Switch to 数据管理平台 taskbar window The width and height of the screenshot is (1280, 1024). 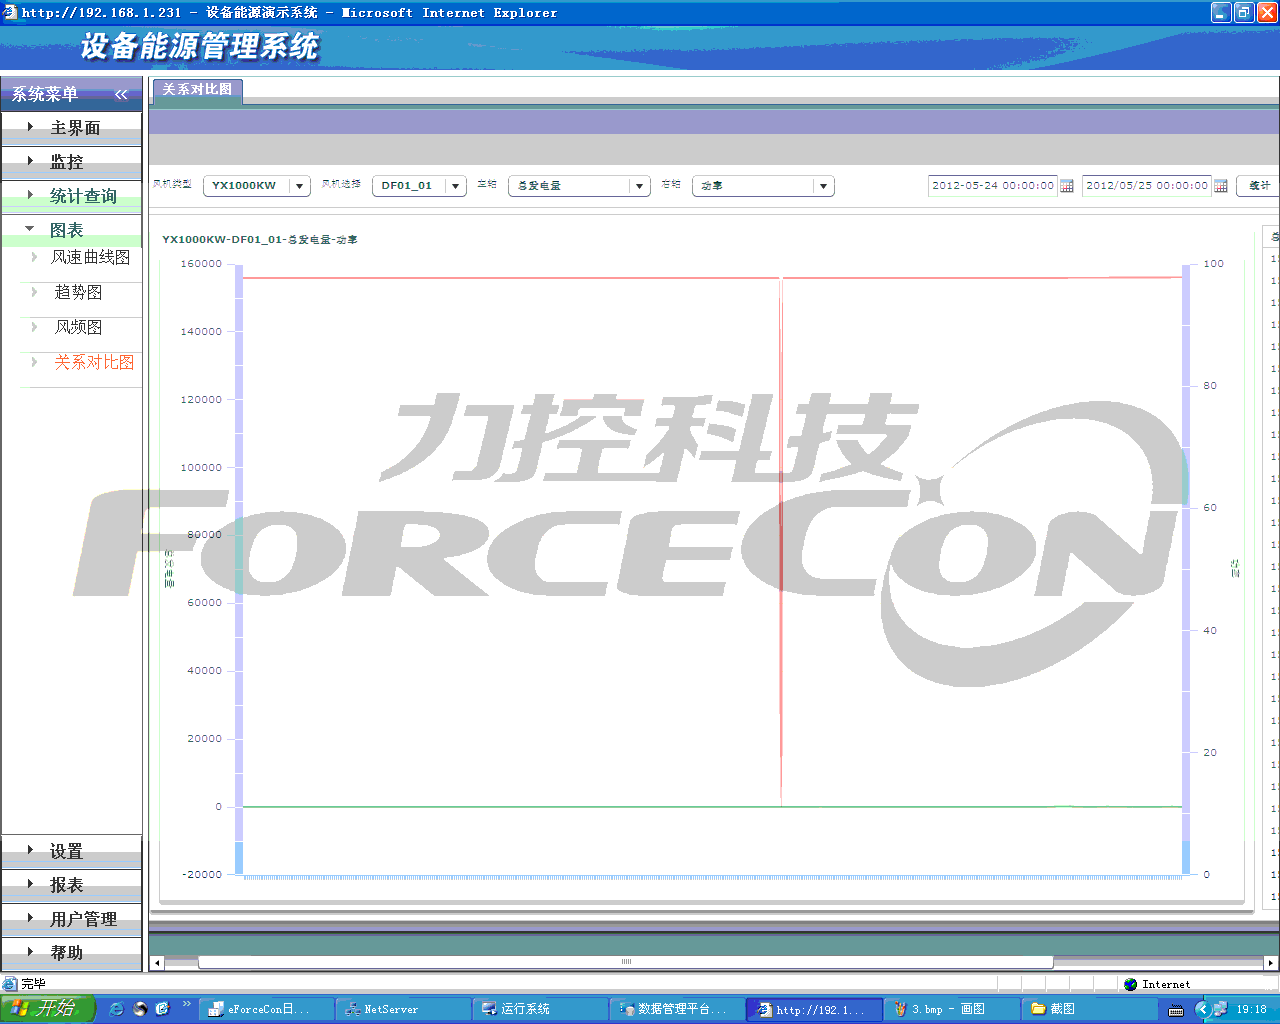(676, 1009)
